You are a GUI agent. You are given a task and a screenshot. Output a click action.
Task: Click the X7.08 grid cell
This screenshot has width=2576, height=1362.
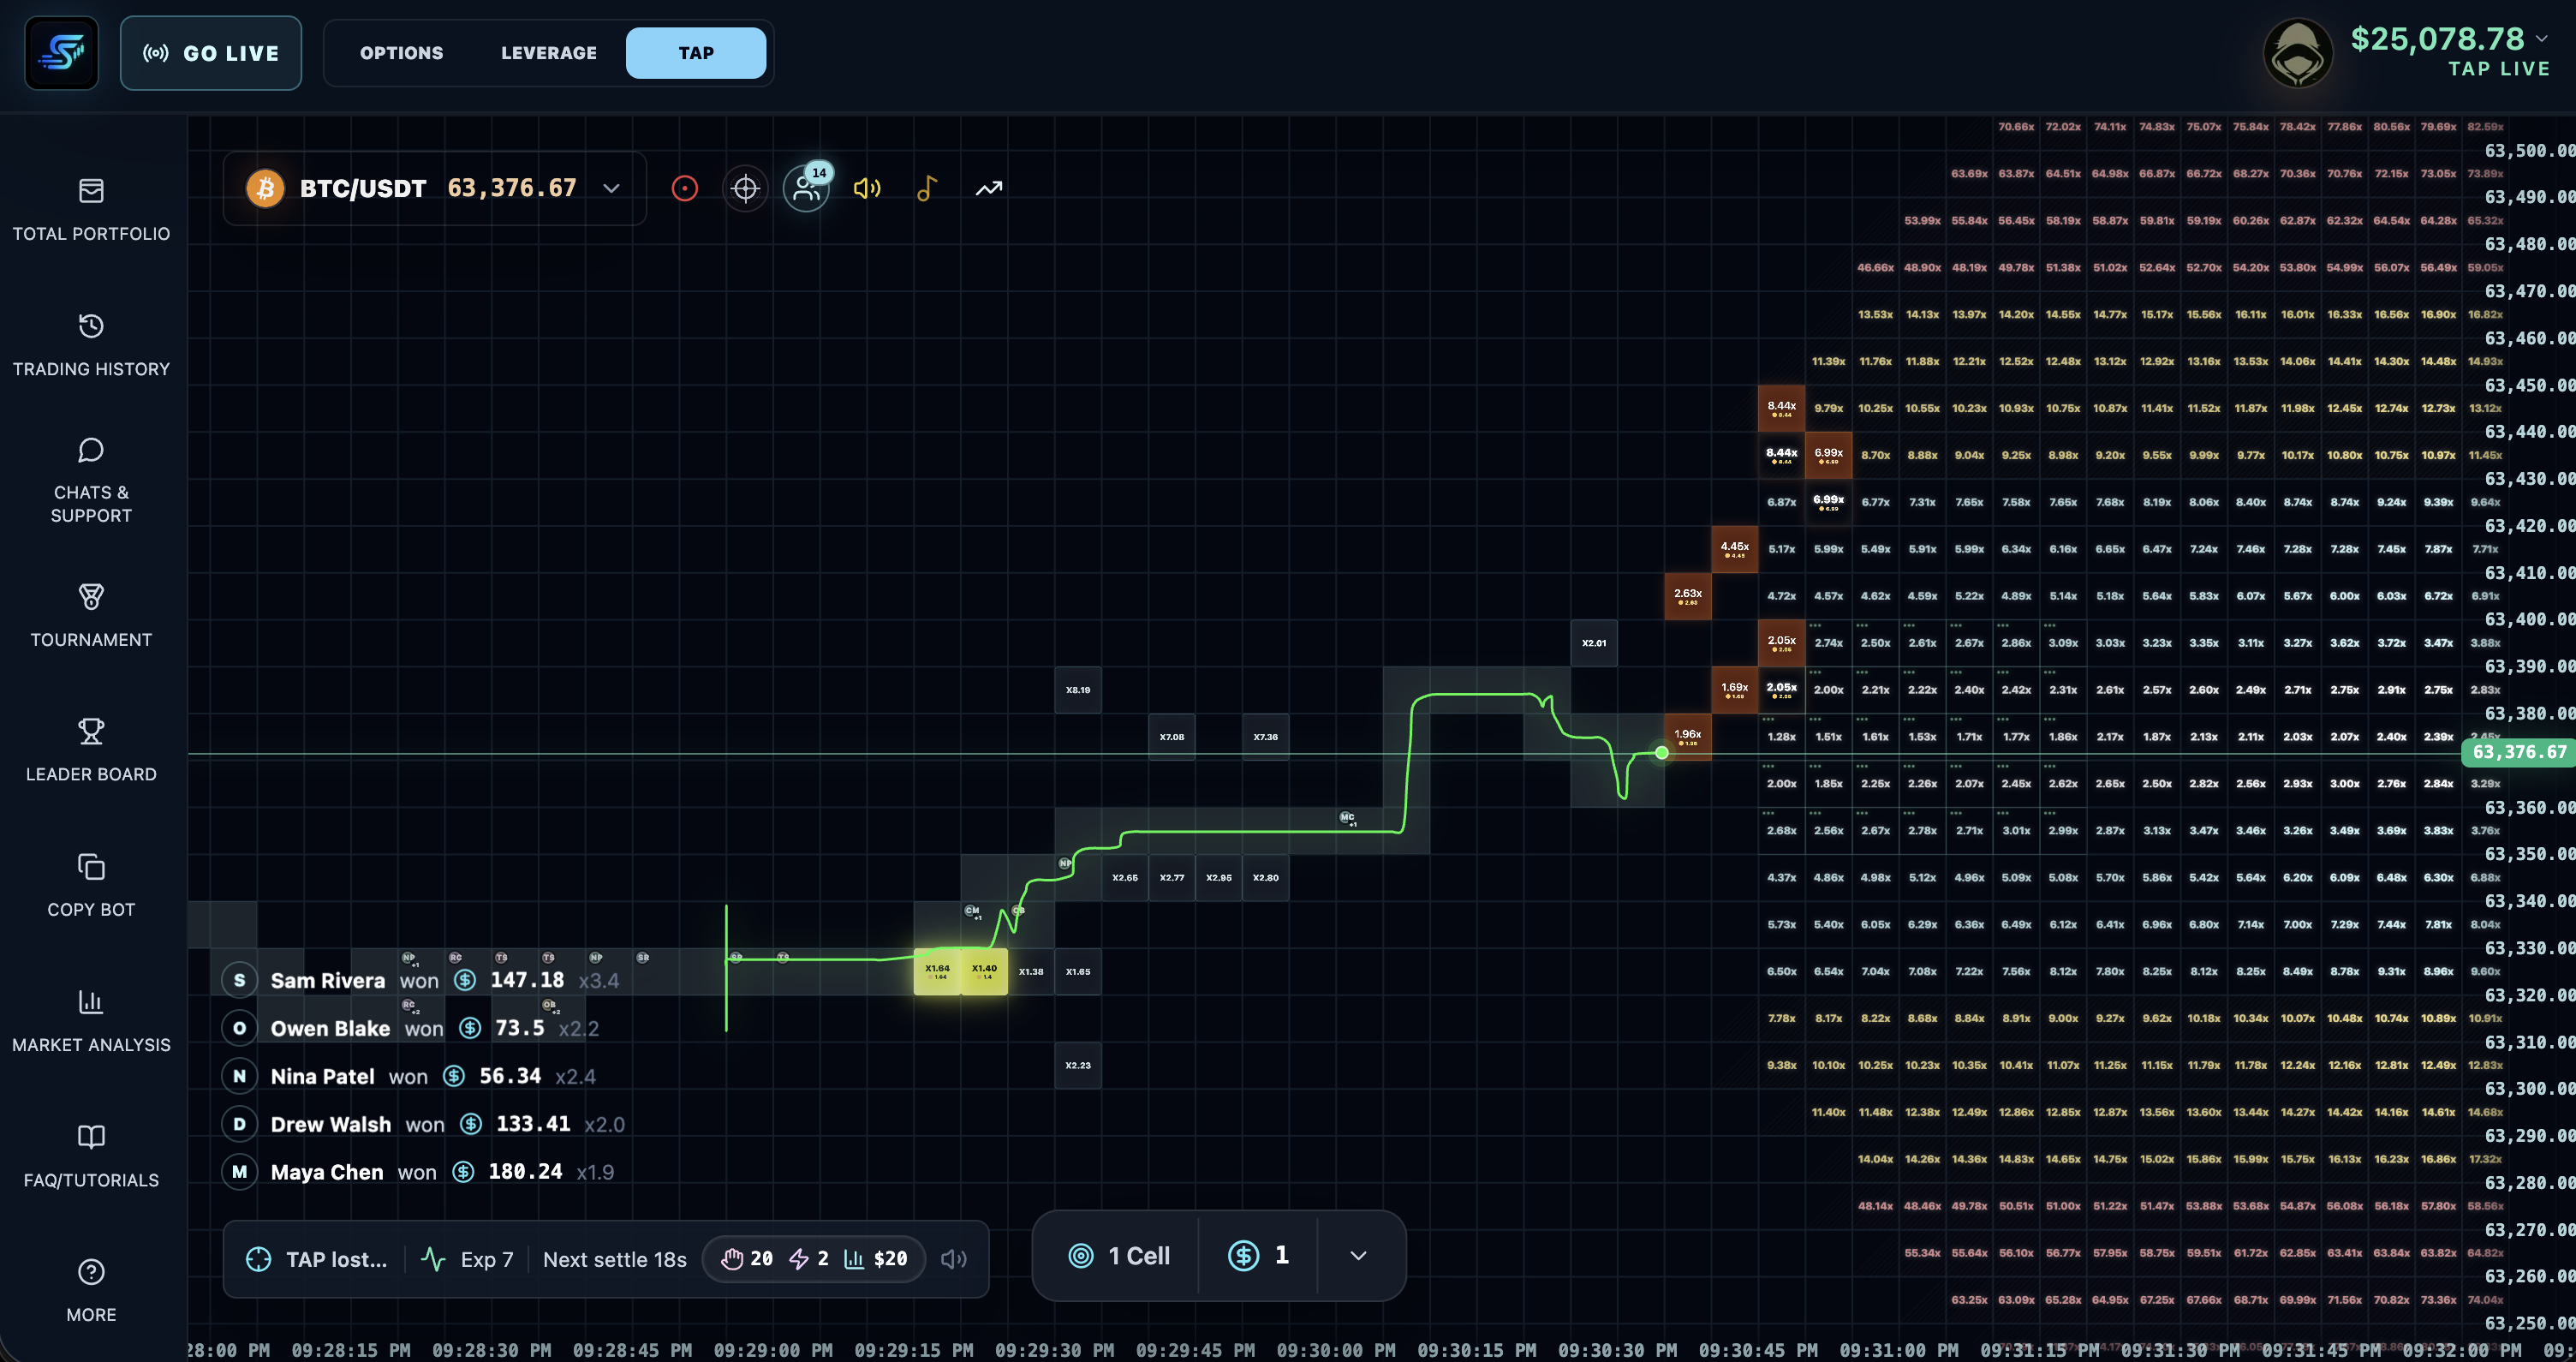(x=1172, y=737)
